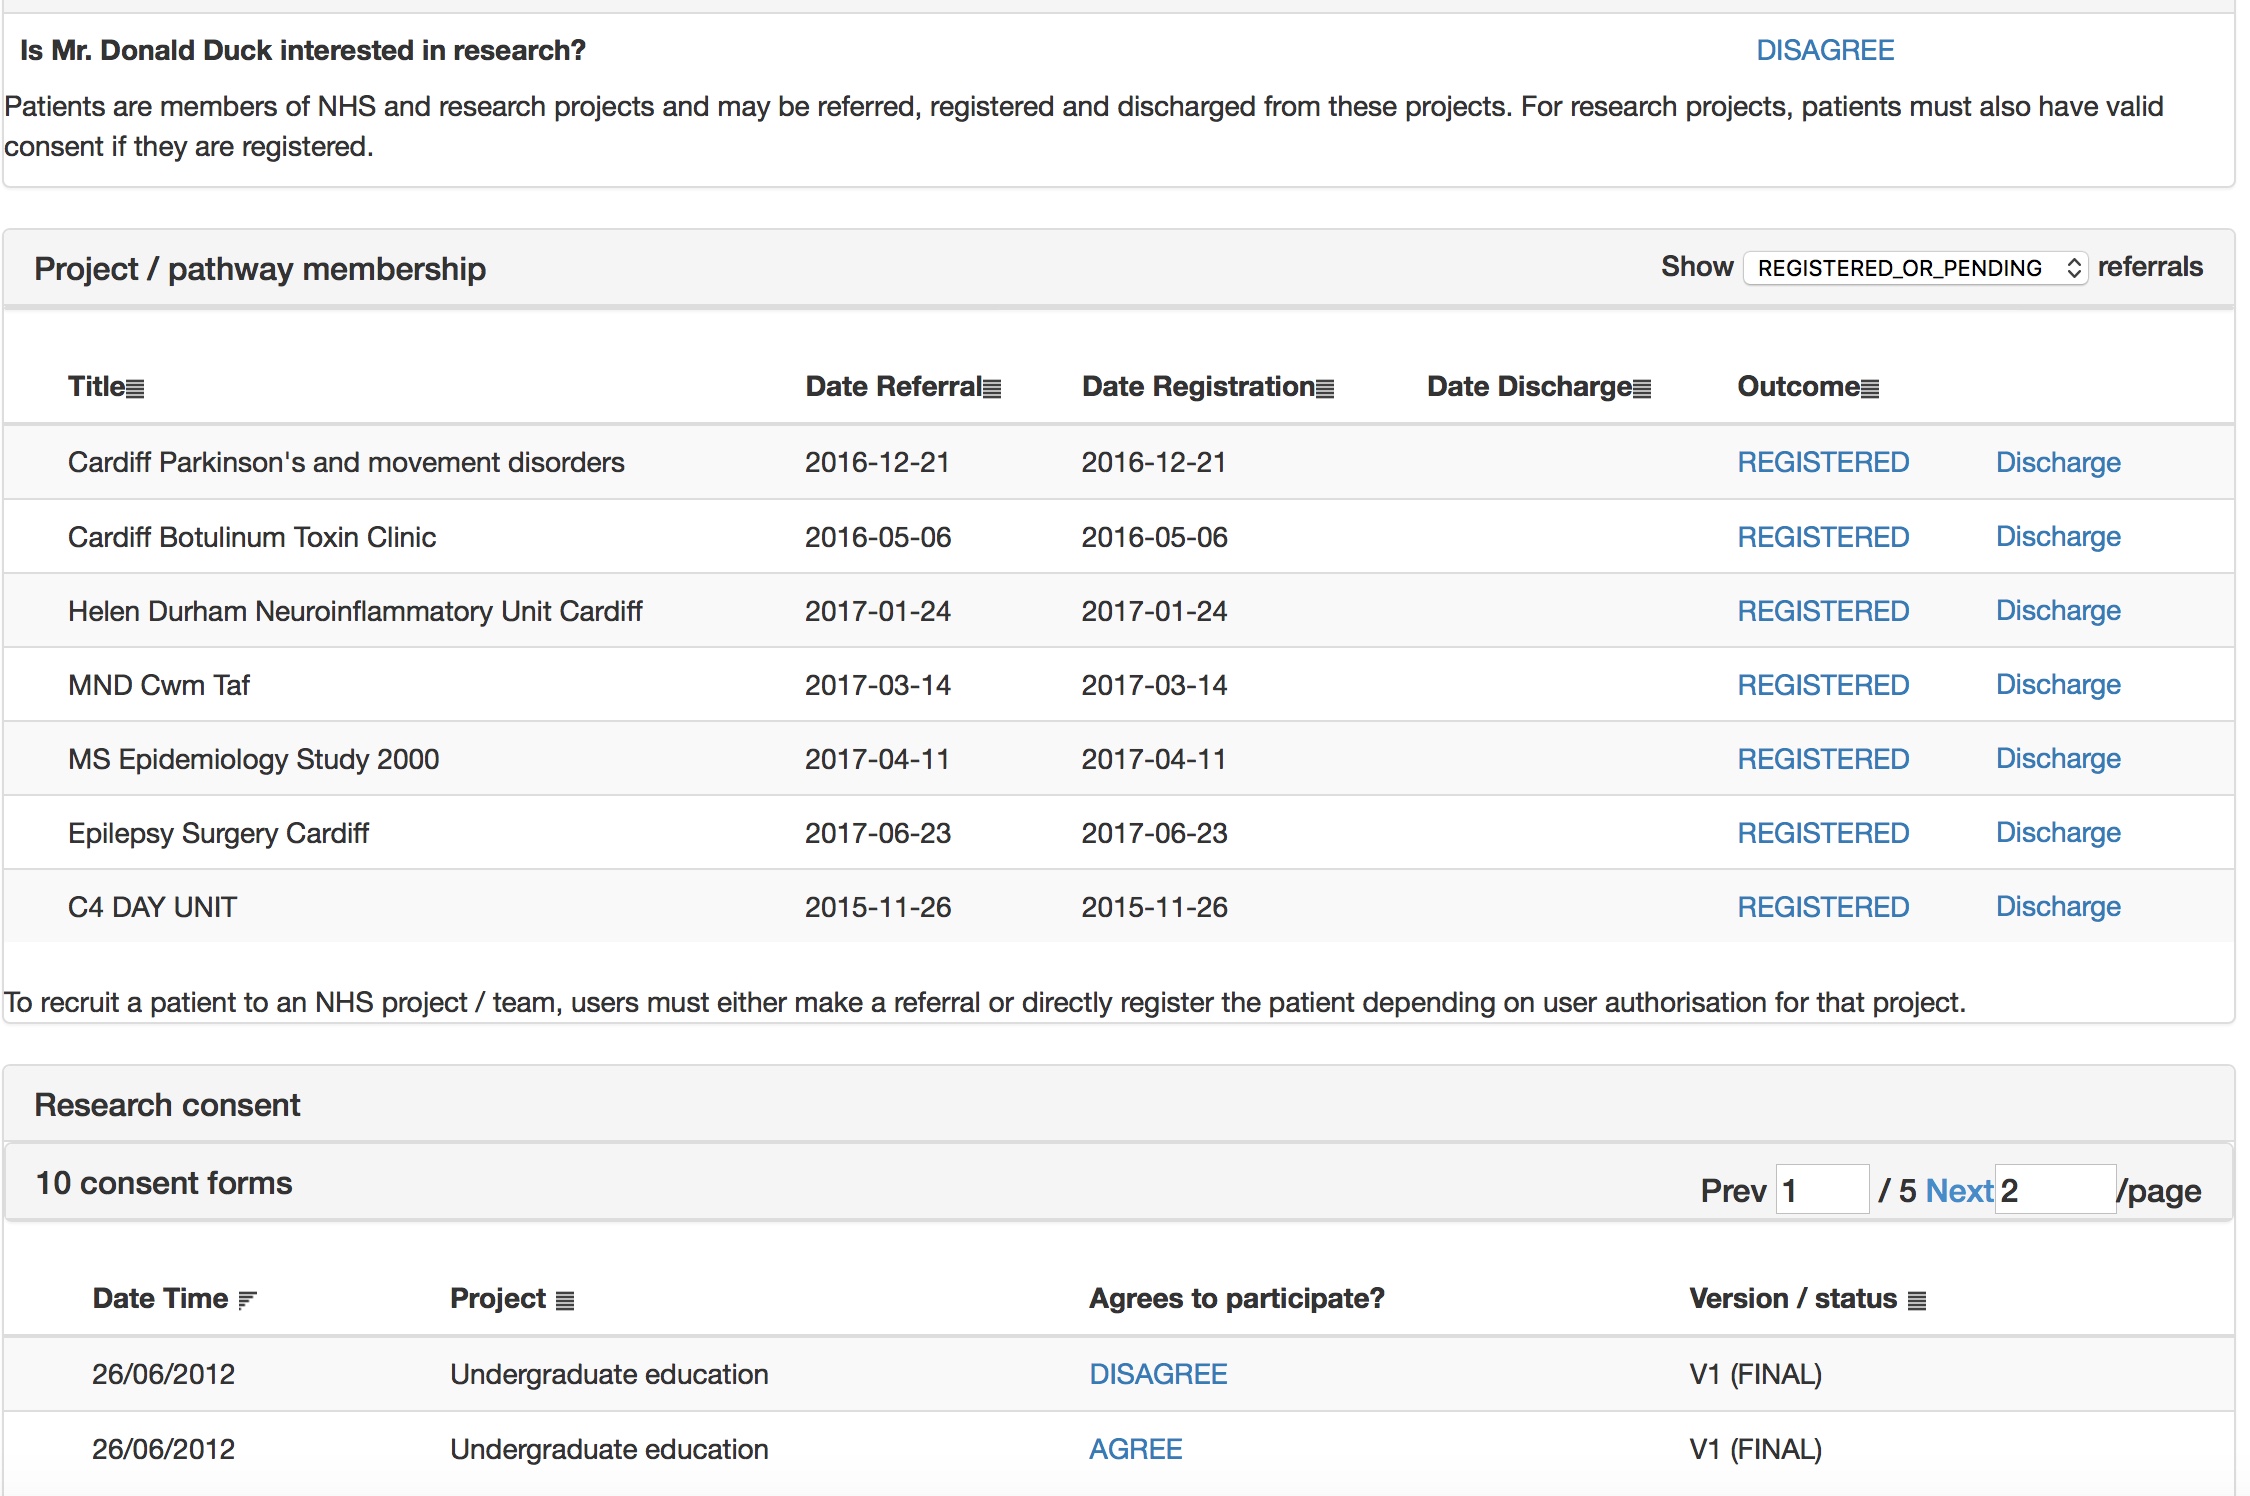Click the Date Referral sort icon
The height and width of the screenshot is (1496, 2250).
point(991,389)
